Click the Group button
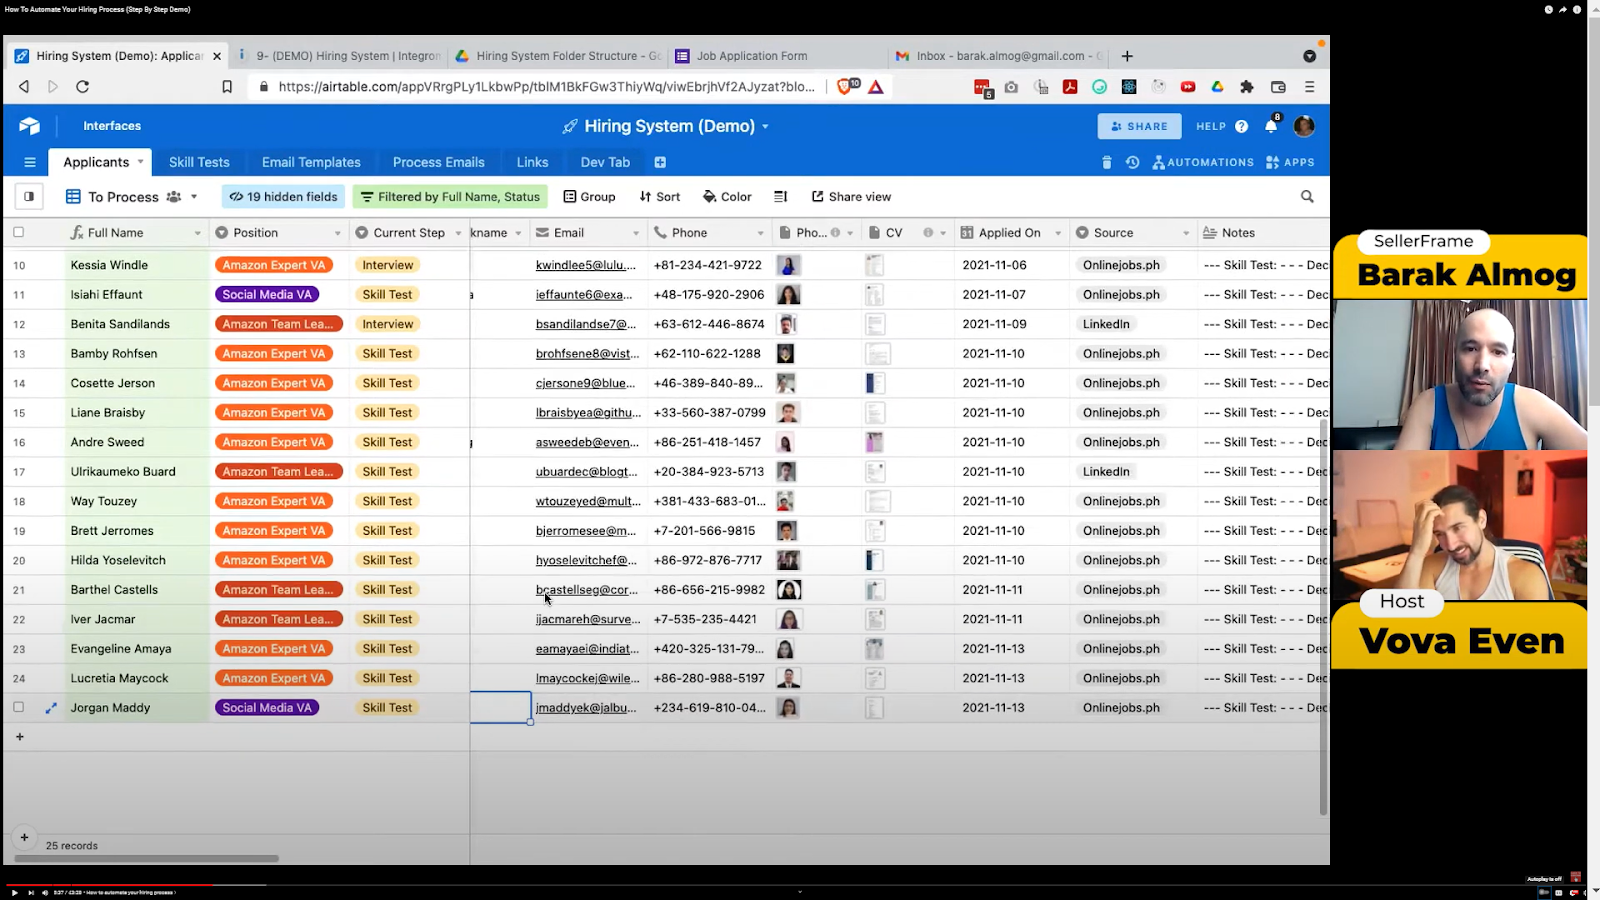This screenshot has height=900, width=1600. [x=590, y=197]
